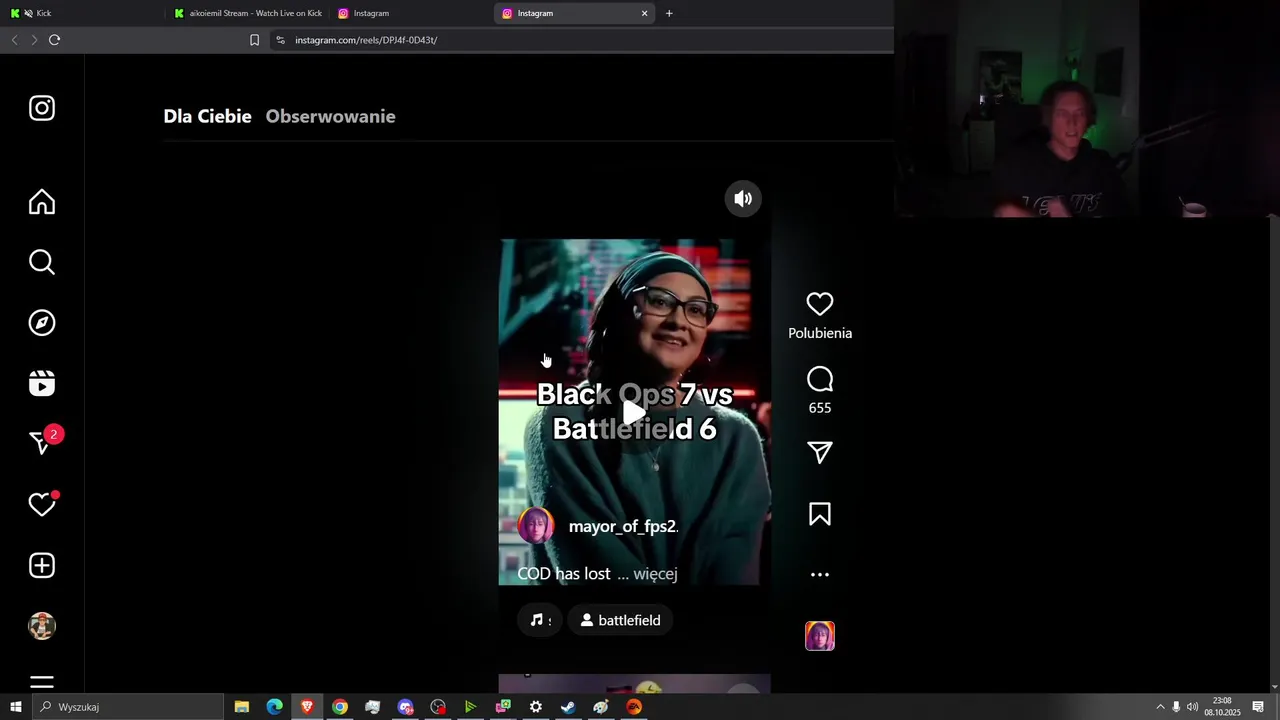Save the reel with bookmark icon
Image resolution: width=1280 pixels, height=720 pixels.
[x=820, y=514]
